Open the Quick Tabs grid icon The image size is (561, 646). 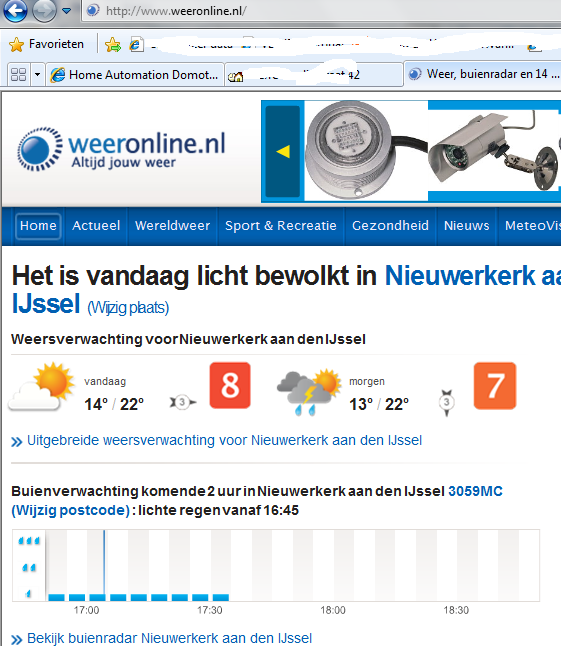pyautogui.click(x=19, y=75)
